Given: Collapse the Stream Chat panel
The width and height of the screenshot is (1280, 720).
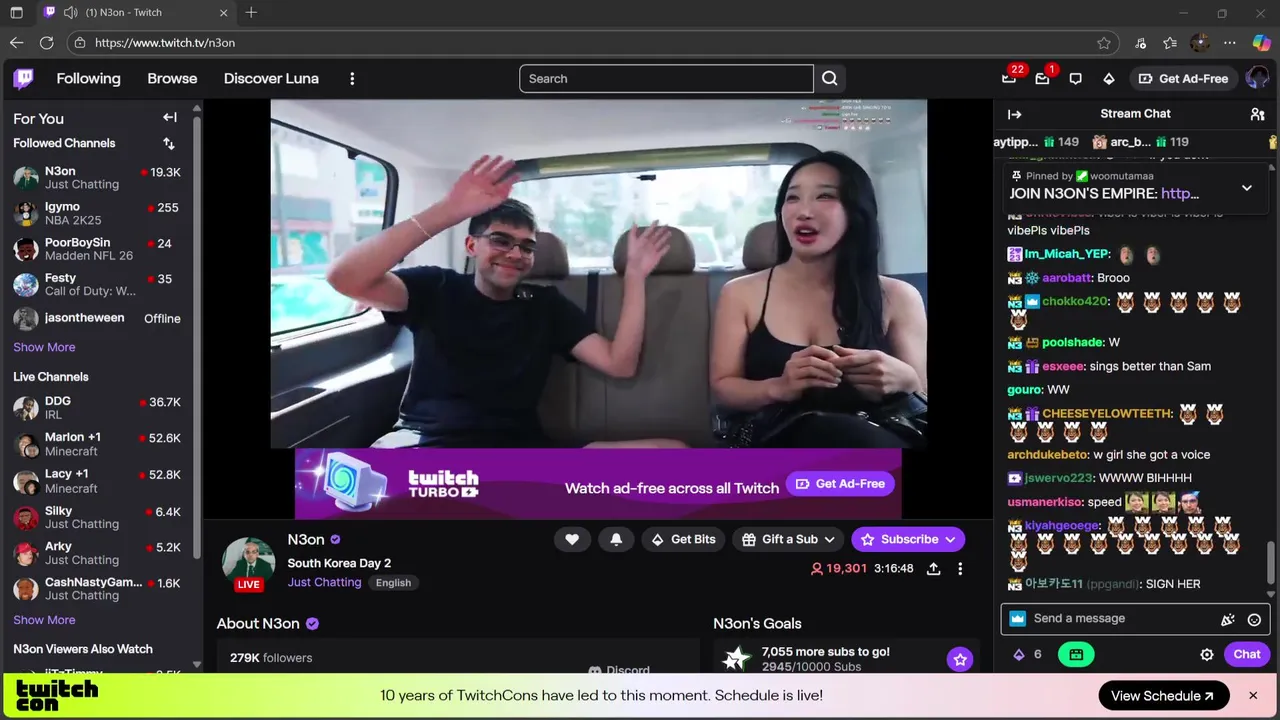Looking at the screenshot, I should click(1015, 114).
